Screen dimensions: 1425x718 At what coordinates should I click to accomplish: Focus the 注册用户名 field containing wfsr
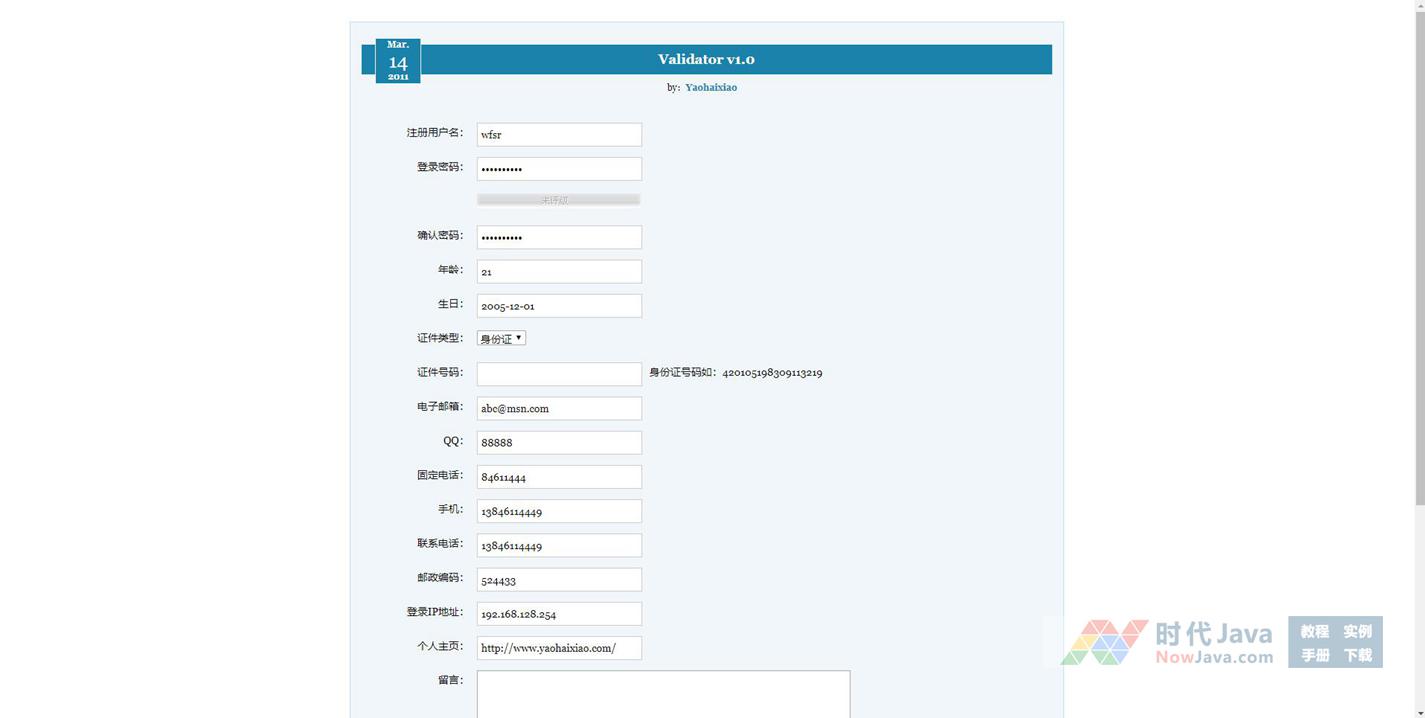[x=559, y=135]
